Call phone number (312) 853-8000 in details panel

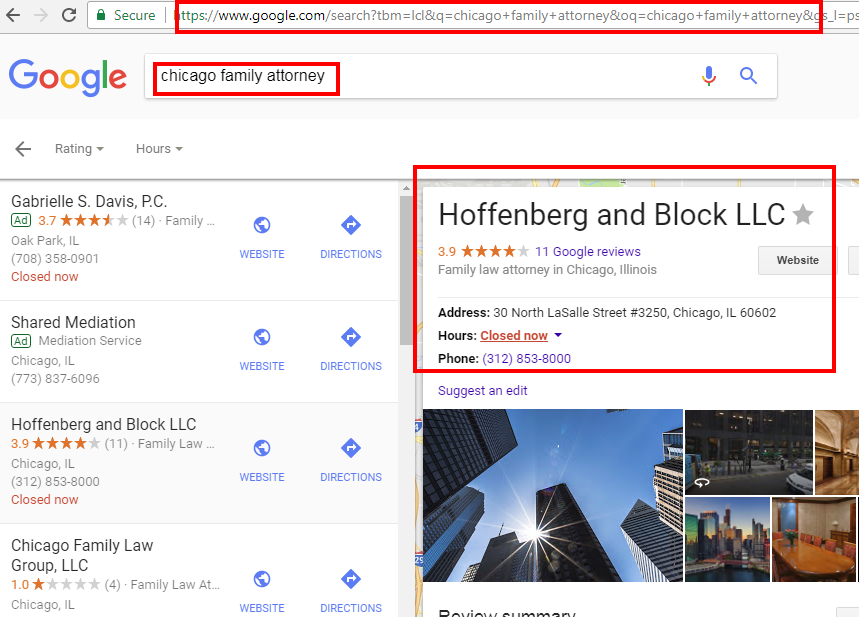(526, 358)
